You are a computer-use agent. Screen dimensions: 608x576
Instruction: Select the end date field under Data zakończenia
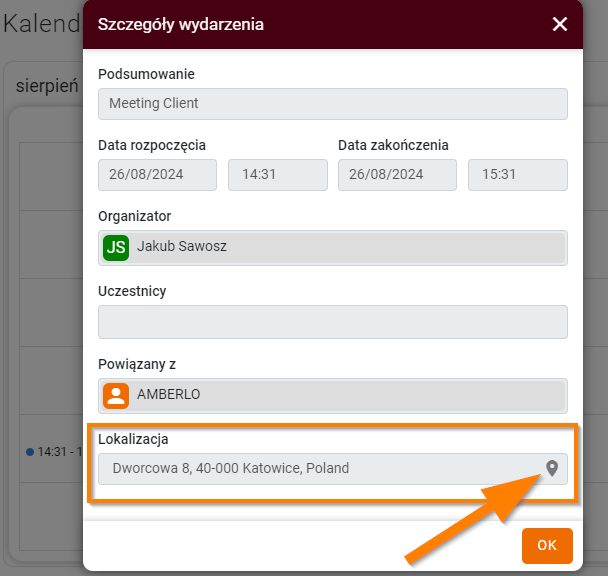click(x=397, y=175)
